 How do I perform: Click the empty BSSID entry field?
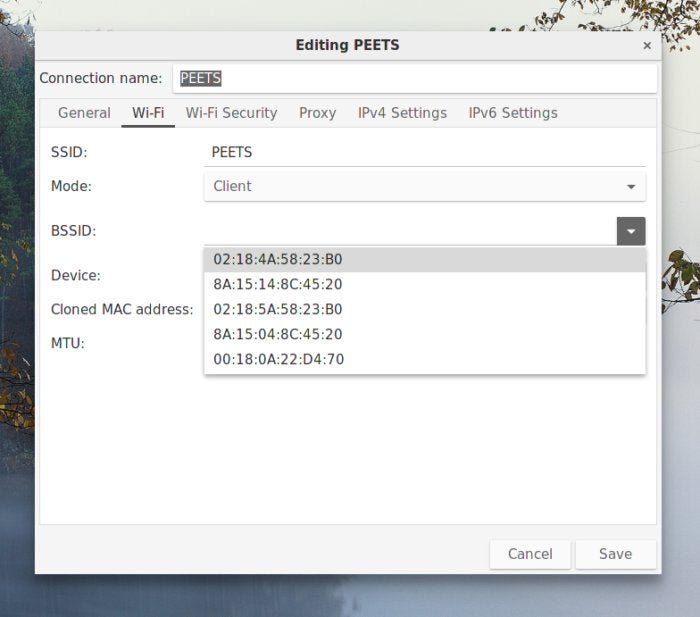pos(410,231)
